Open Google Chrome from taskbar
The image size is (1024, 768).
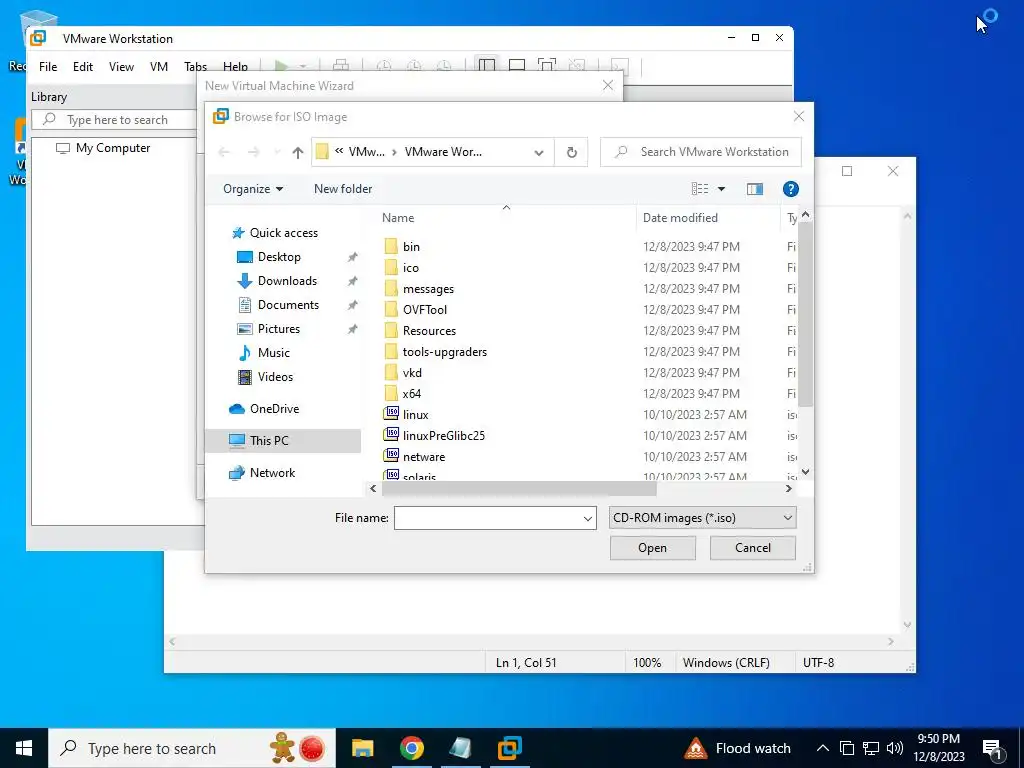coord(411,748)
